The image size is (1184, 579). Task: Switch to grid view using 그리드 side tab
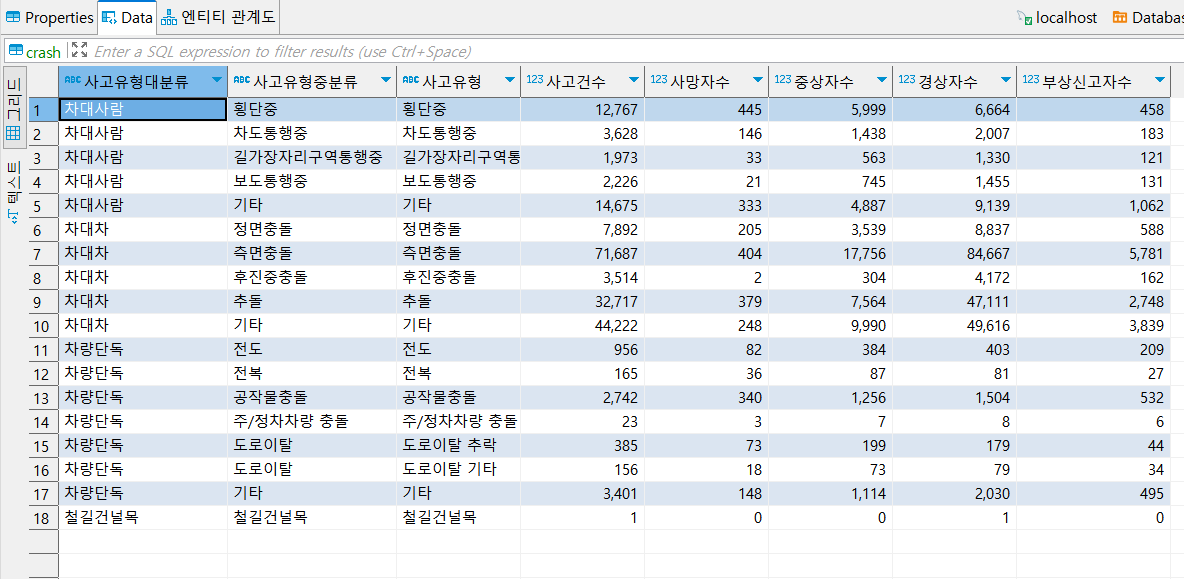click(x=14, y=108)
